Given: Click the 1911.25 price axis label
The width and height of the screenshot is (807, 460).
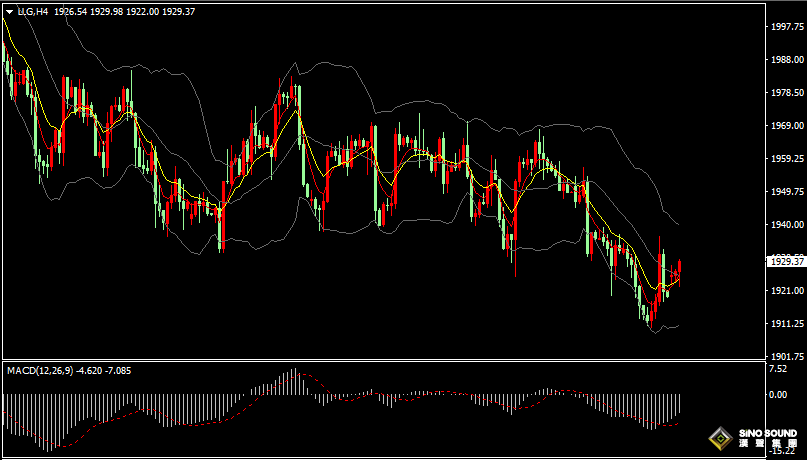Looking at the screenshot, I should click(786, 324).
